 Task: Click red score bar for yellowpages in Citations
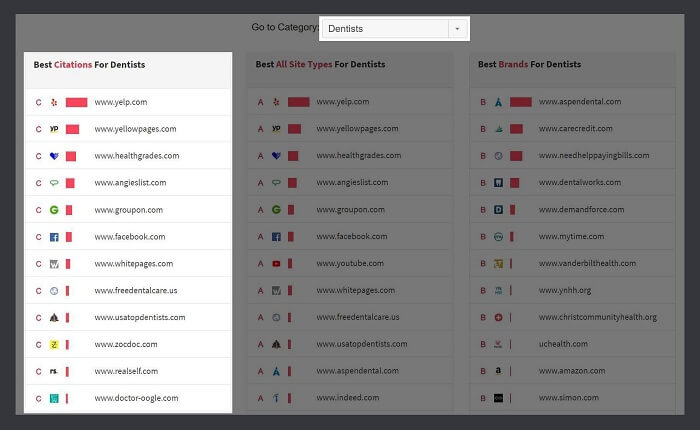click(x=72, y=129)
